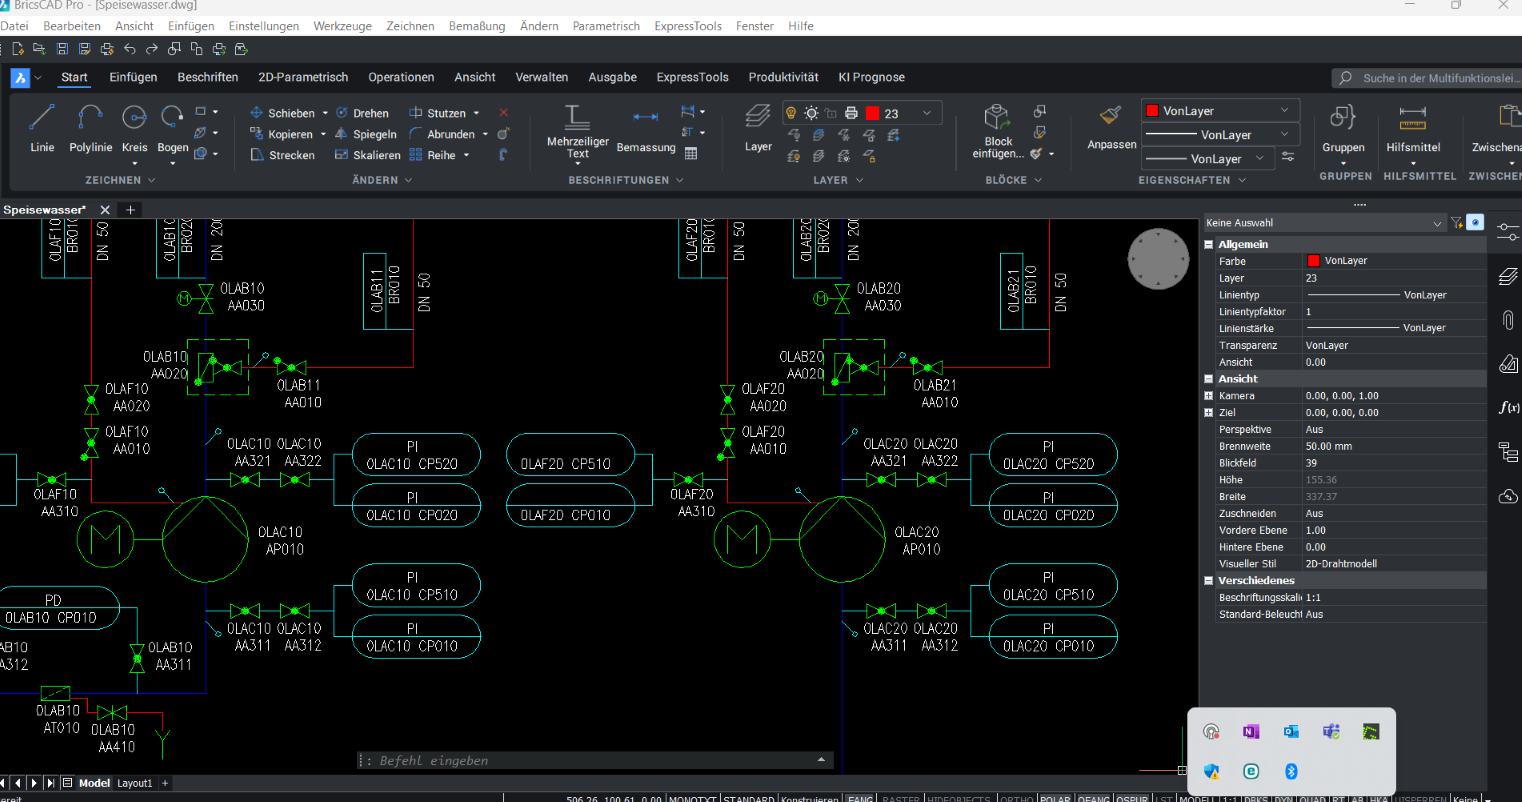This screenshot has height=802, width=1522.
Task: Collapse the Verschiedenes section
Action: [x=1209, y=580]
